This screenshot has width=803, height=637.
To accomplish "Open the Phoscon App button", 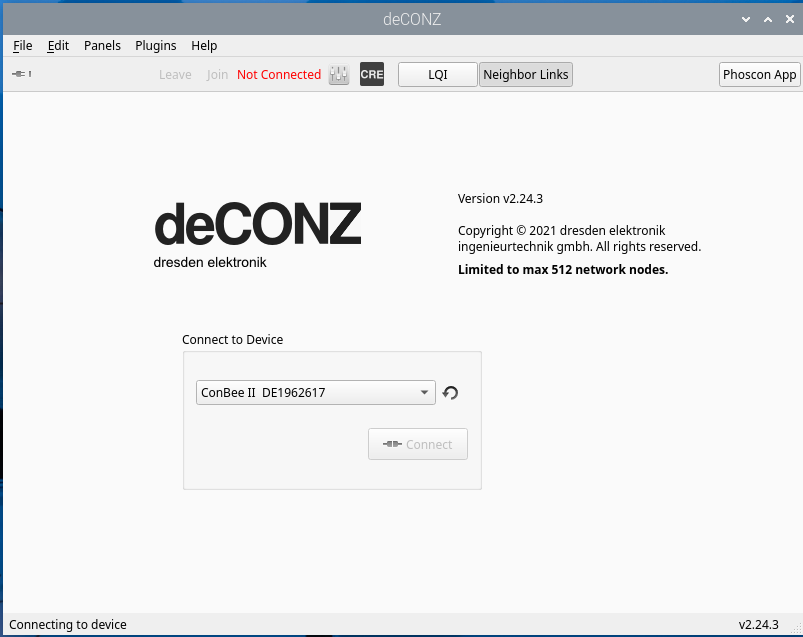I will coord(759,75).
